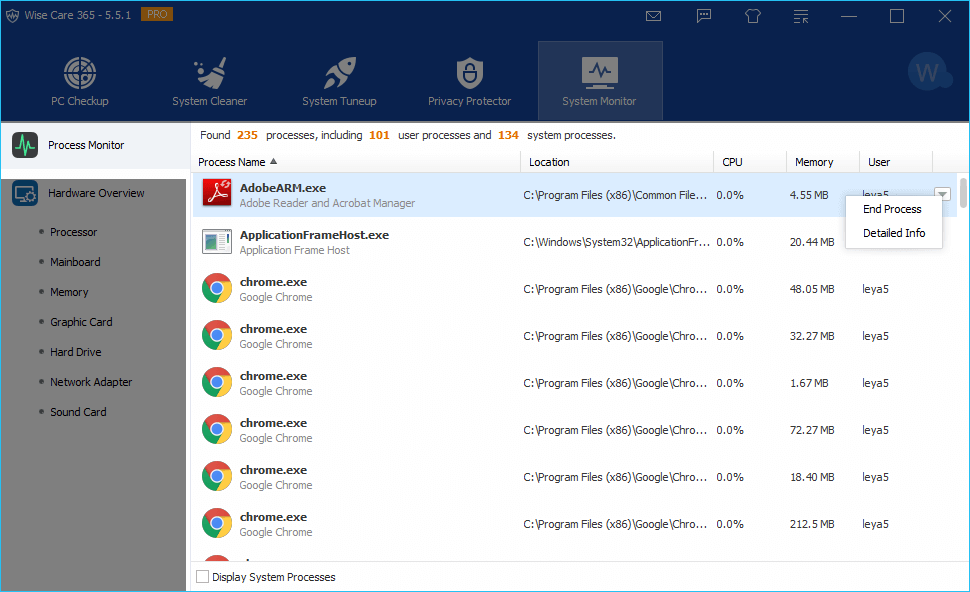
Task: Sort by the Memory column header
Action: [x=823, y=162]
